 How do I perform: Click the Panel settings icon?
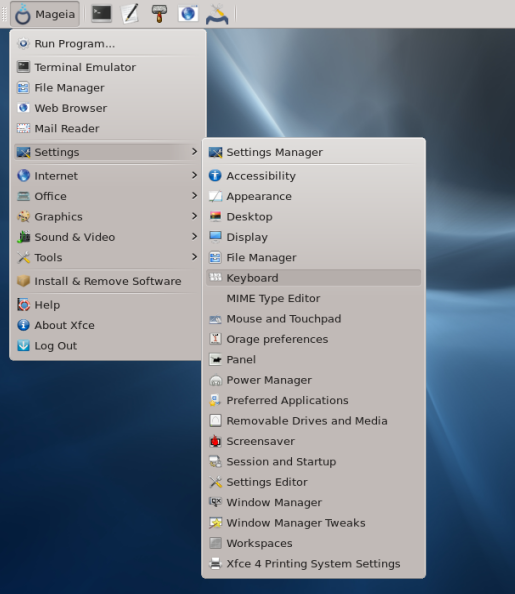(215, 360)
